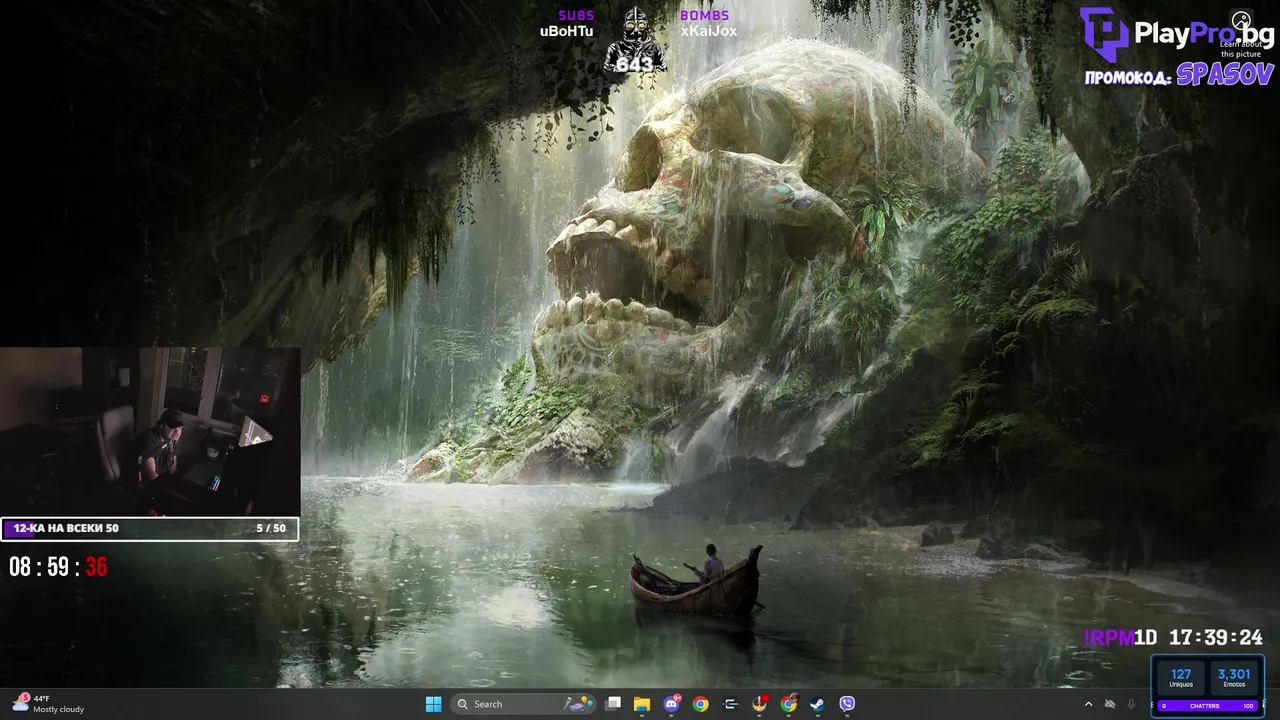Open Discord from the taskbar
This screenshot has width=1280, height=720.
pyautogui.click(x=672, y=704)
